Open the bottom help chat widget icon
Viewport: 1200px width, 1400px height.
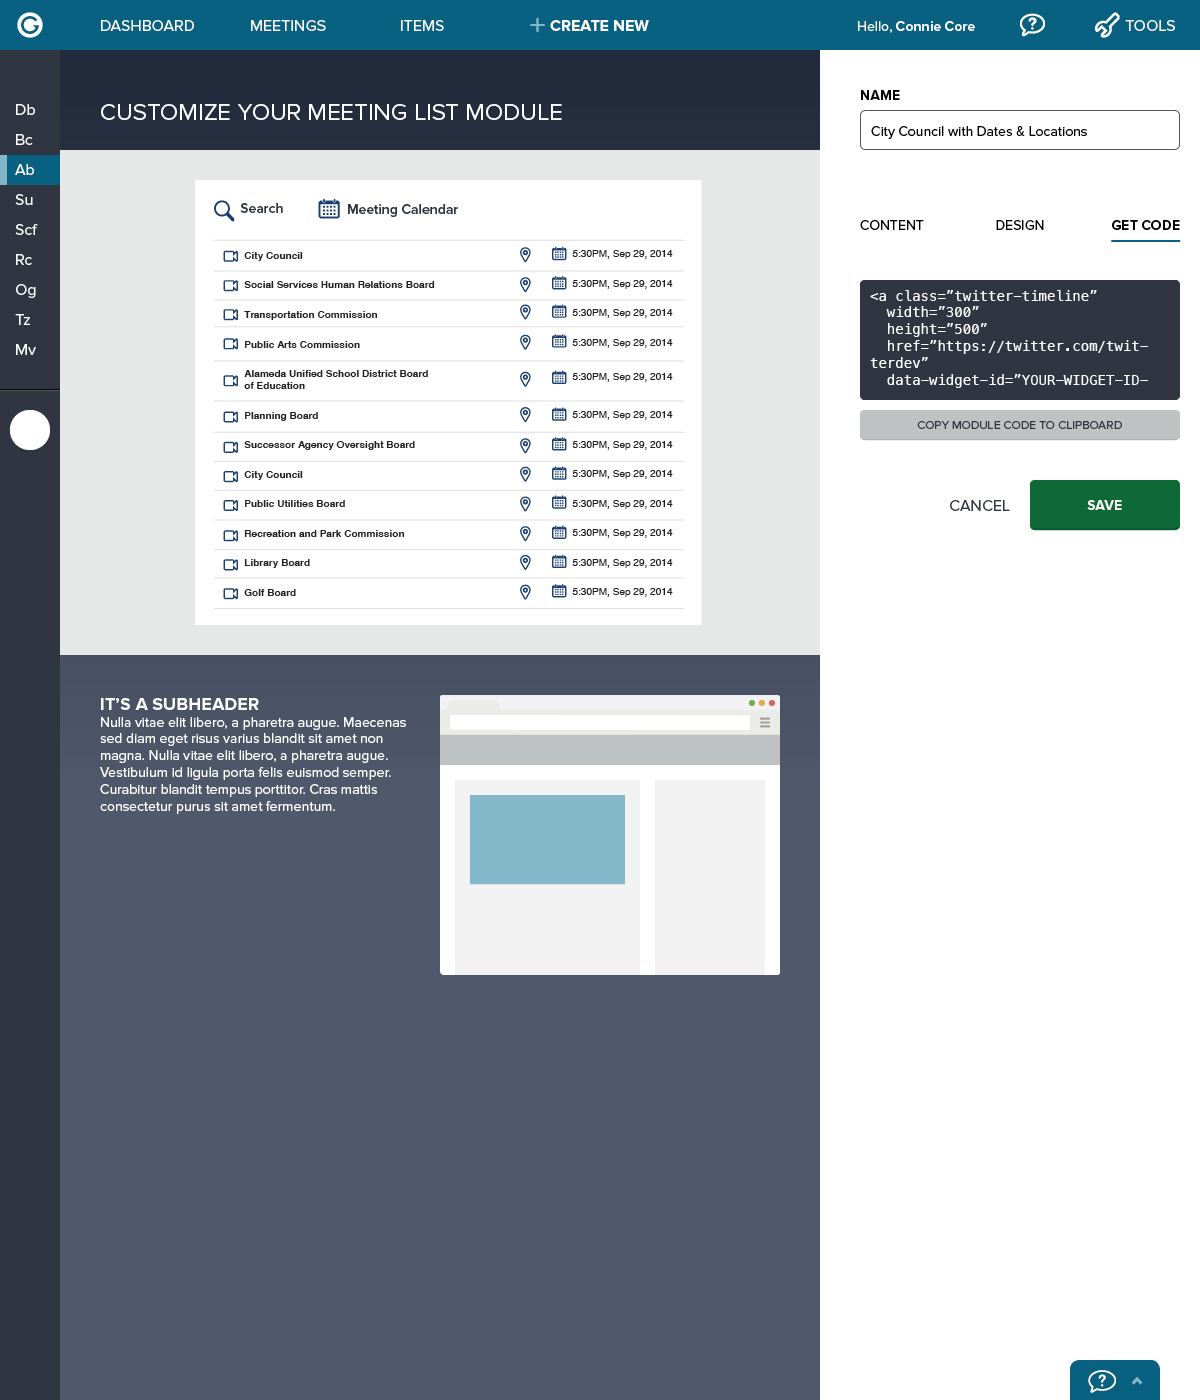pyautogui.click(x=1102, y=1381)
